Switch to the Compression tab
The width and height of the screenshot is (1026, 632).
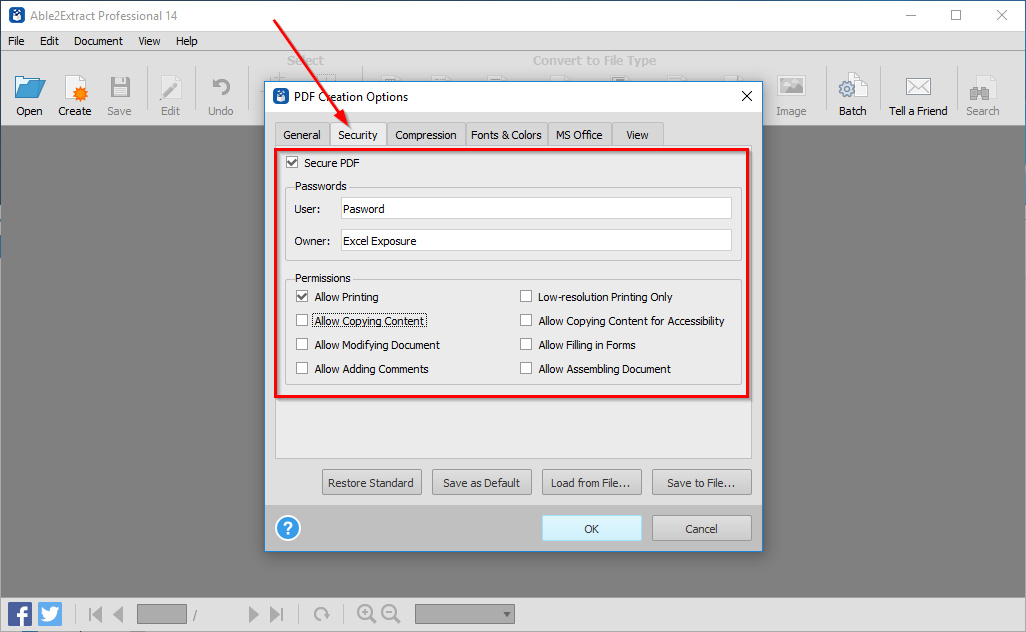click(426, 135)
